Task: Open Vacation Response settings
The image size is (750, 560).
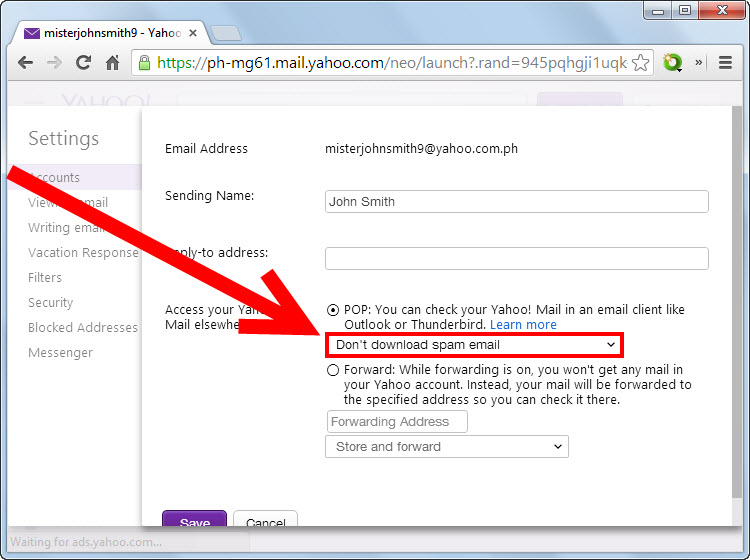Action: click(83, 252)
